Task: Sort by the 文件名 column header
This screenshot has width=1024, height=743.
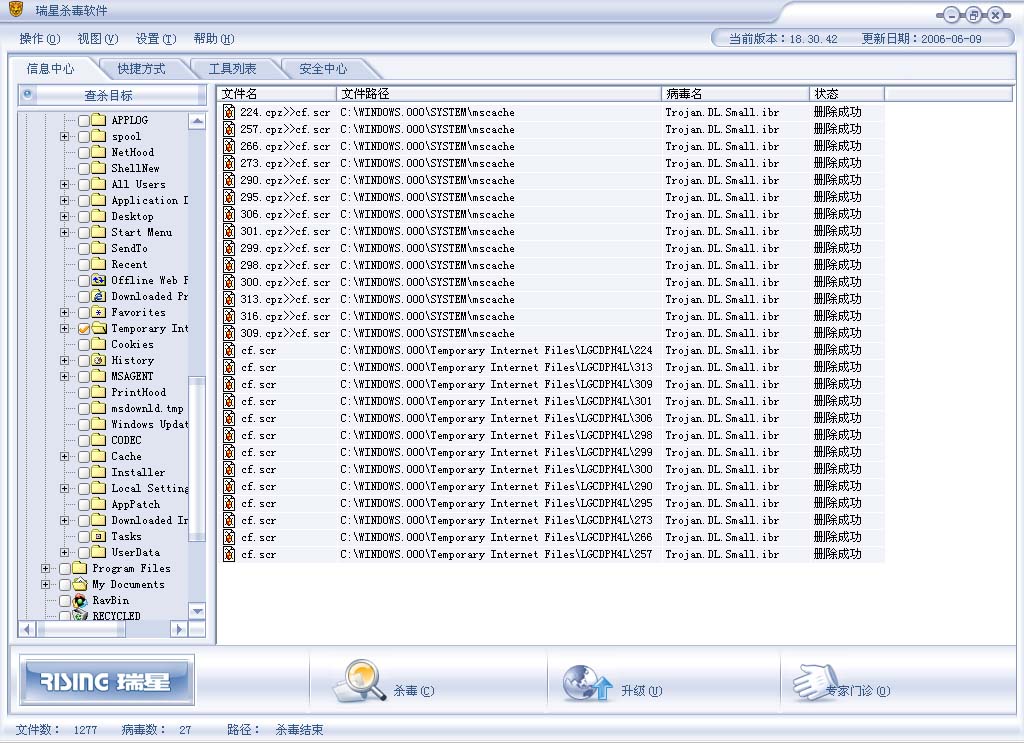Action: tap(277, 93)
